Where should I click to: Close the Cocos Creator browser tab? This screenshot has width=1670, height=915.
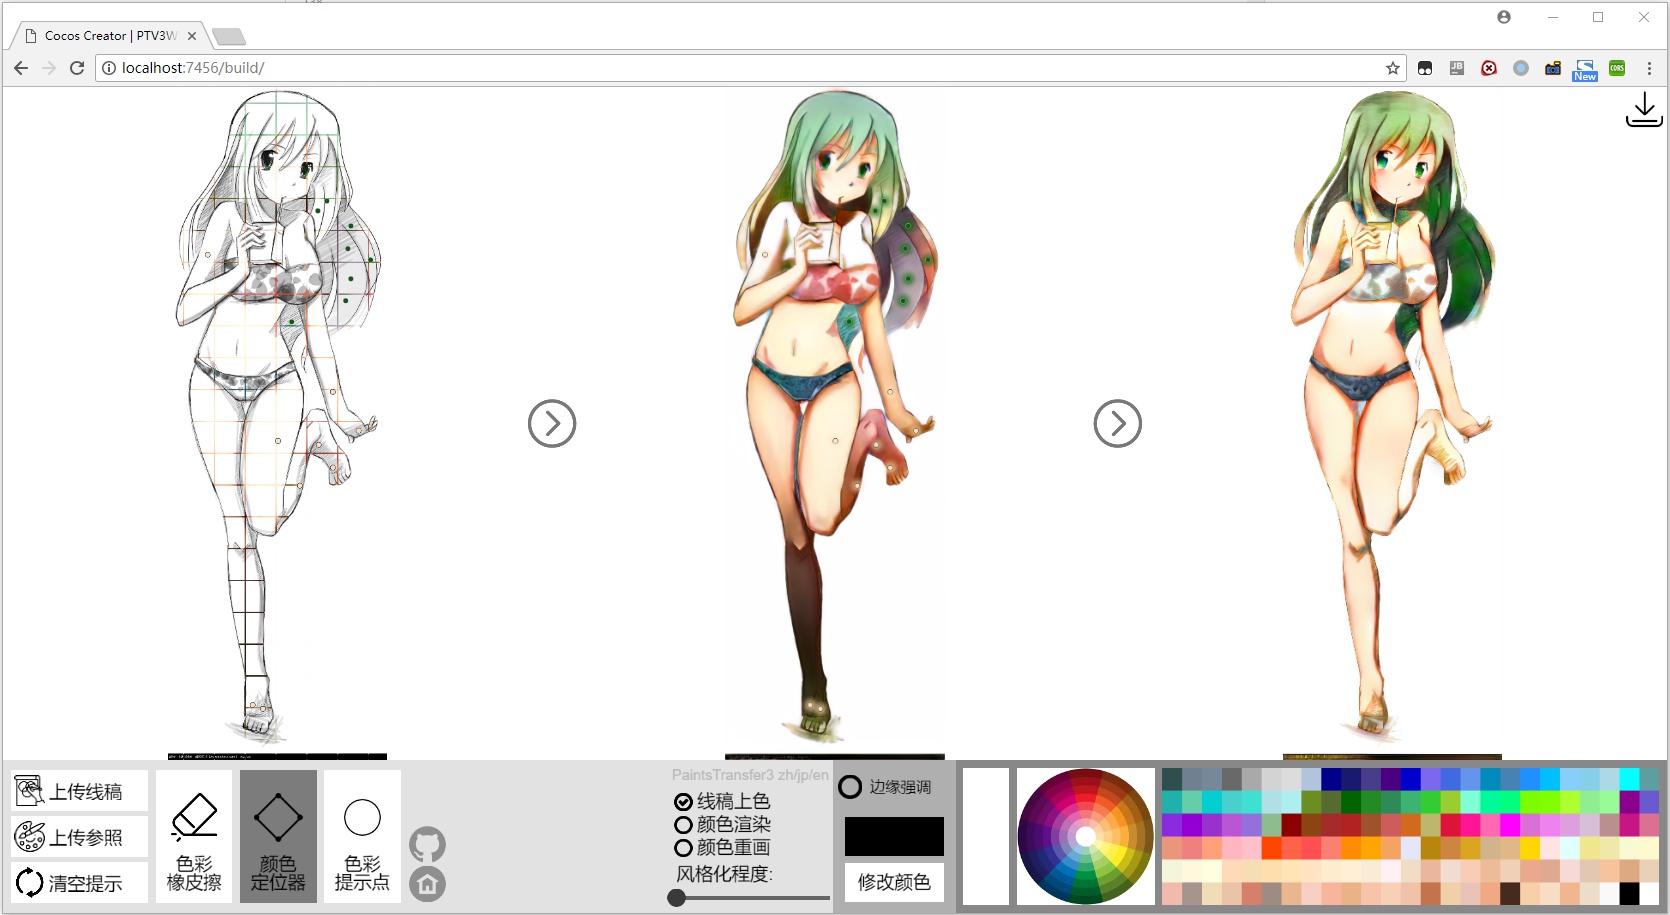point(192,35)
